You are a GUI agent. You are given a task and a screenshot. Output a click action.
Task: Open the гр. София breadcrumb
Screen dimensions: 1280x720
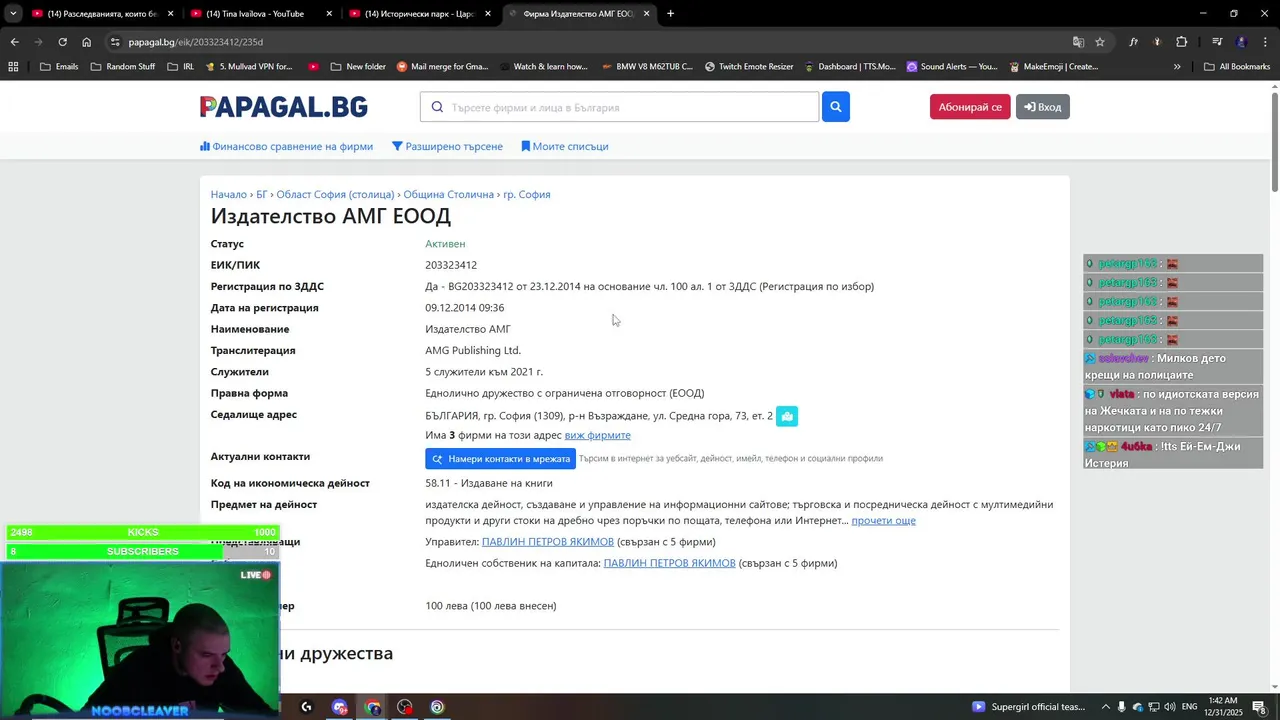(x=527, y=194)
